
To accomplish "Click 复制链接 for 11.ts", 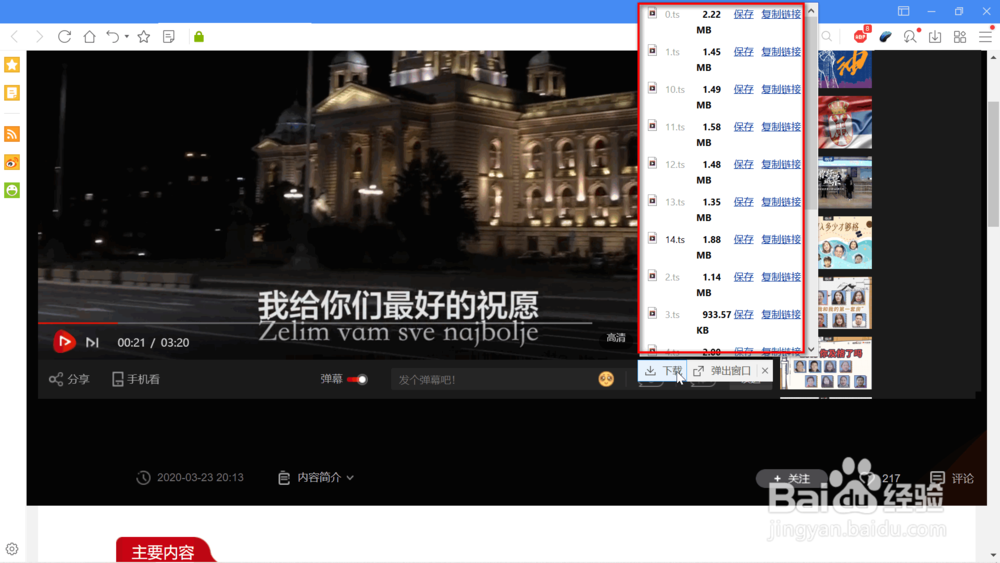I will 781,127.
